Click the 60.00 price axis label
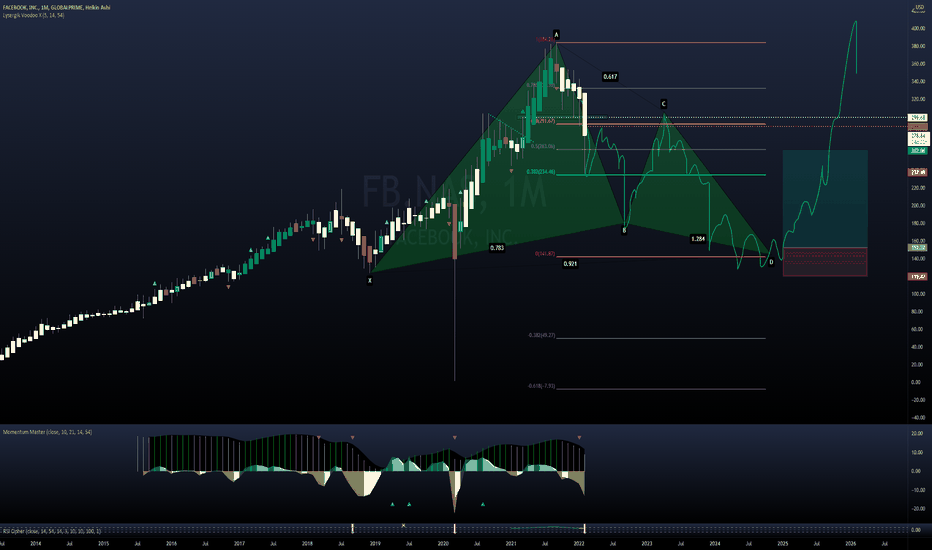Image resolution: width=932 pixels, height=550 pixels. click(918, 329)
